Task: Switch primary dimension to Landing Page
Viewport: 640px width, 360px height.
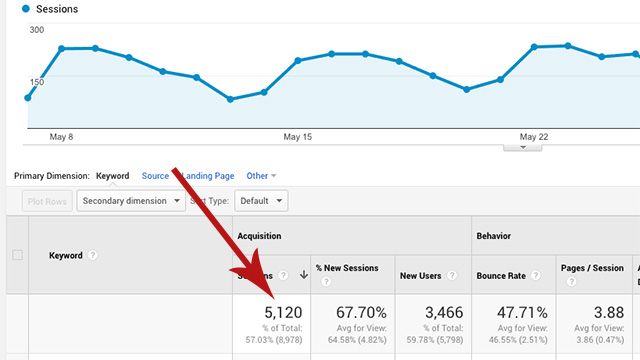Action: [x=208, y=176]
